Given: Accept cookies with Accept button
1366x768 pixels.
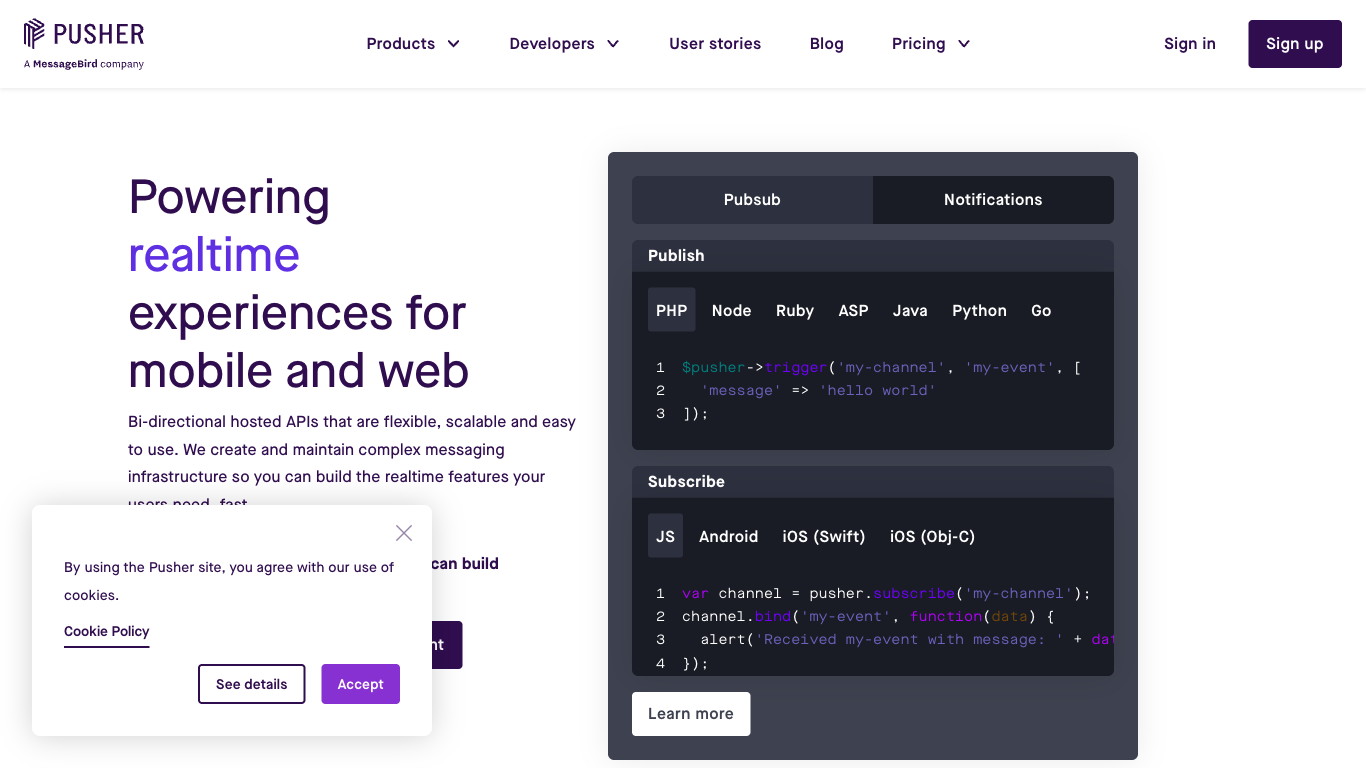Looking at the screenshot, I should pyautogui.click(x=361, y=684).
